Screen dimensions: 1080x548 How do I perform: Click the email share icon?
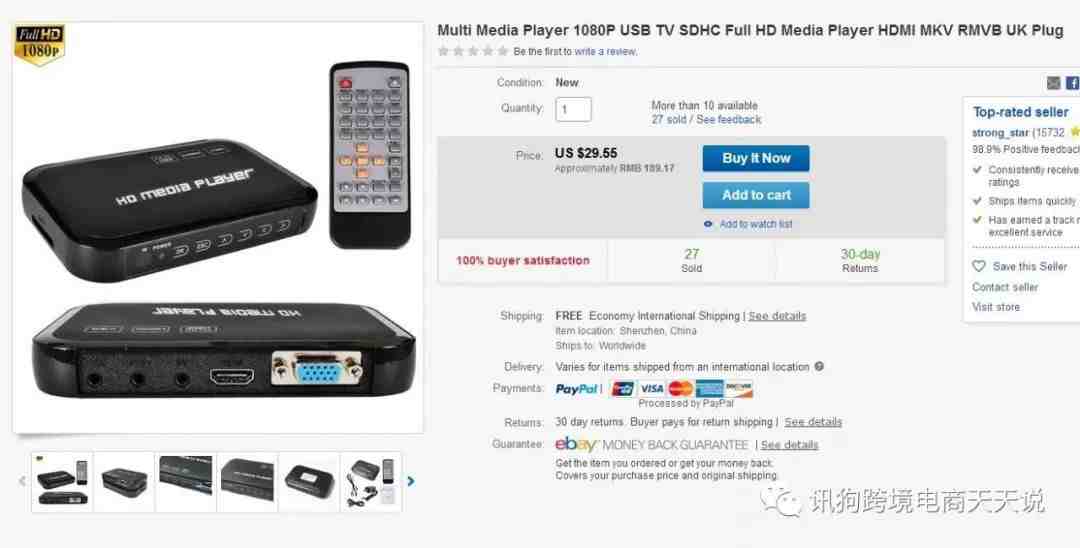(x=1054, y=83)
